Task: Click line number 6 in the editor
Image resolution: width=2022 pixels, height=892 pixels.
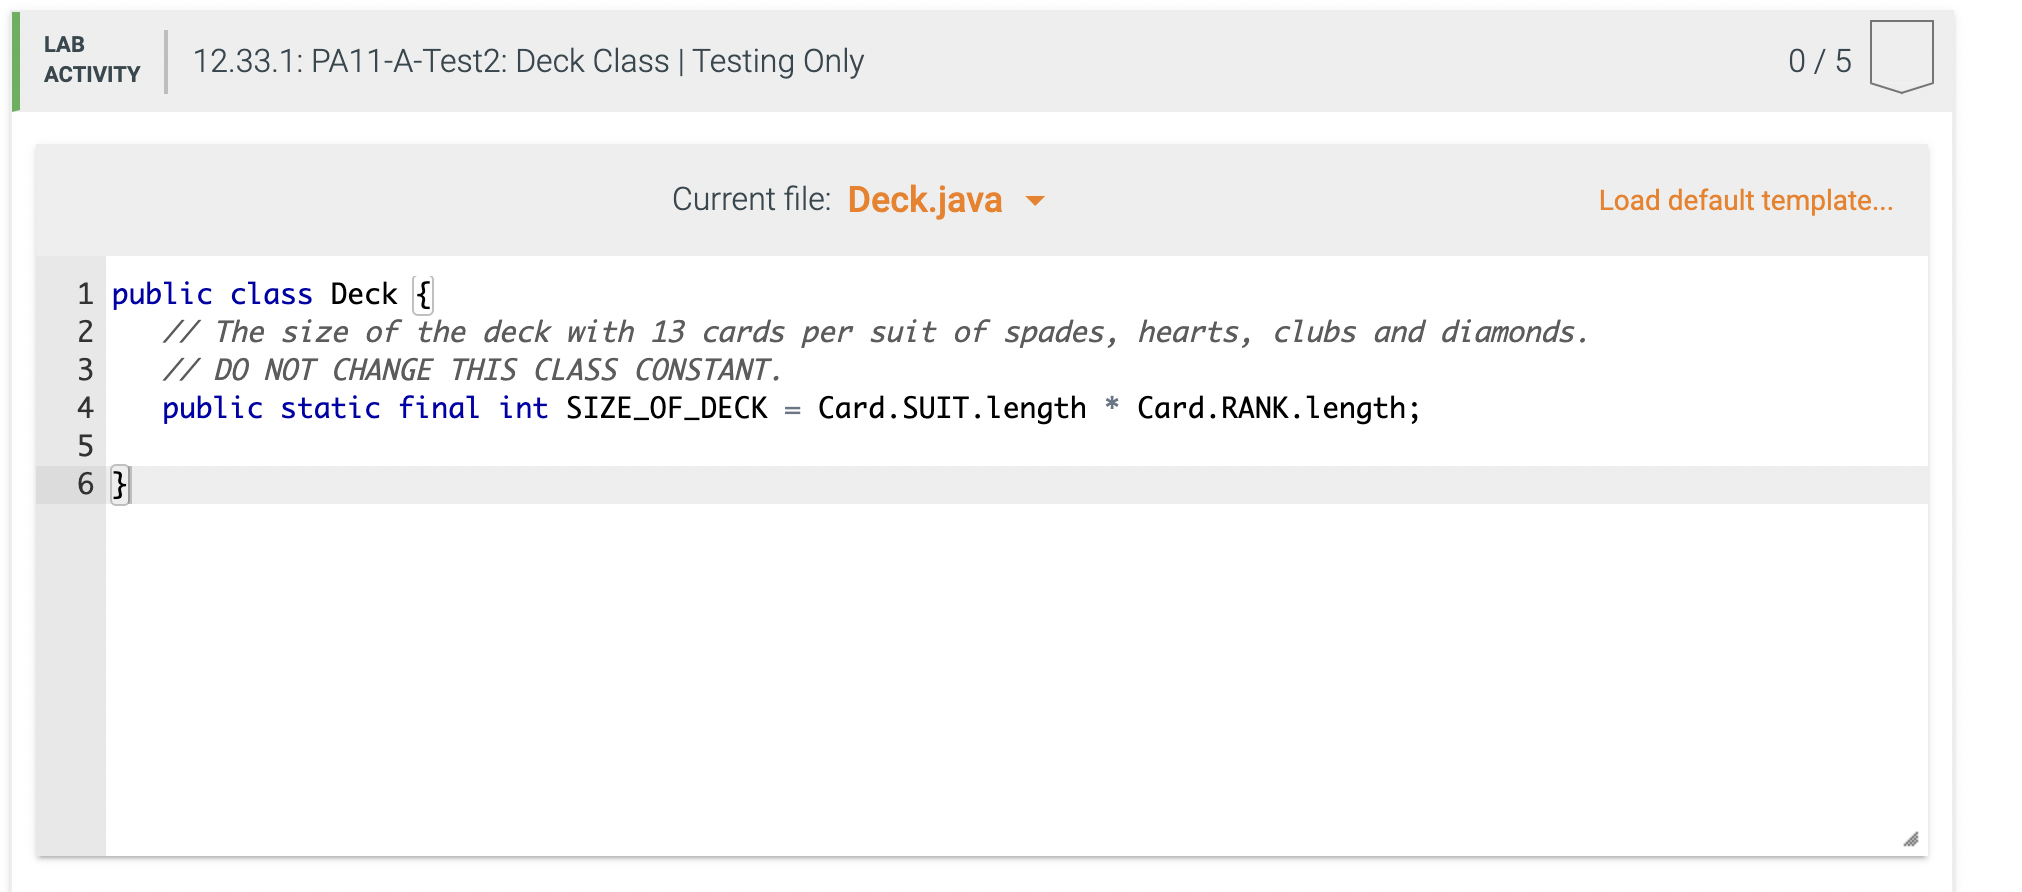Action: click(84, 485)
